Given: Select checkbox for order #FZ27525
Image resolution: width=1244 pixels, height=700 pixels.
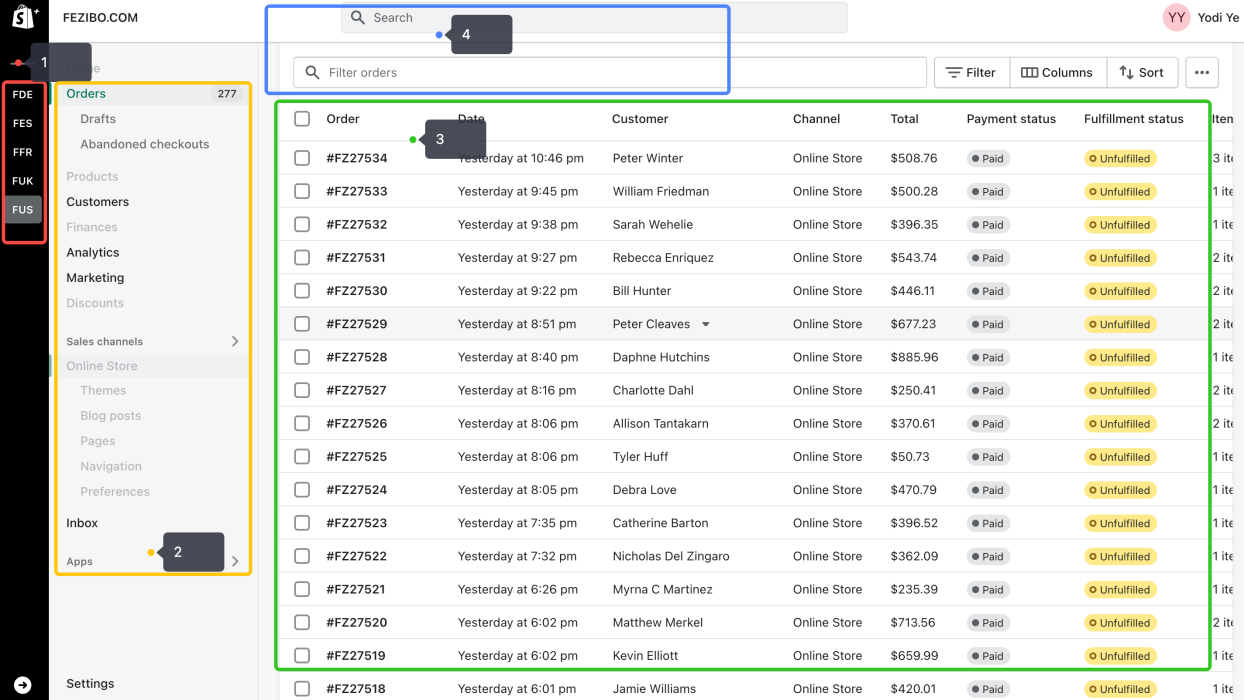Looking at the screenshot, I should coord(302,457).
